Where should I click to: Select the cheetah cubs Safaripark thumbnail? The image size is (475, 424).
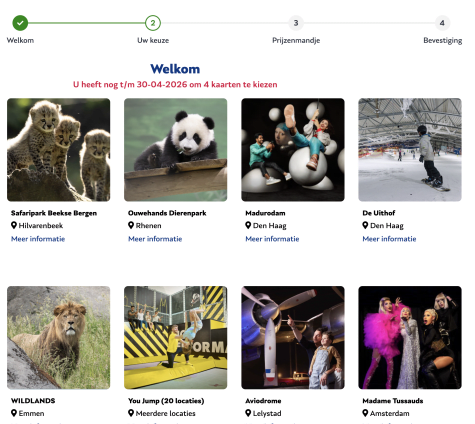tap(59, 150)
